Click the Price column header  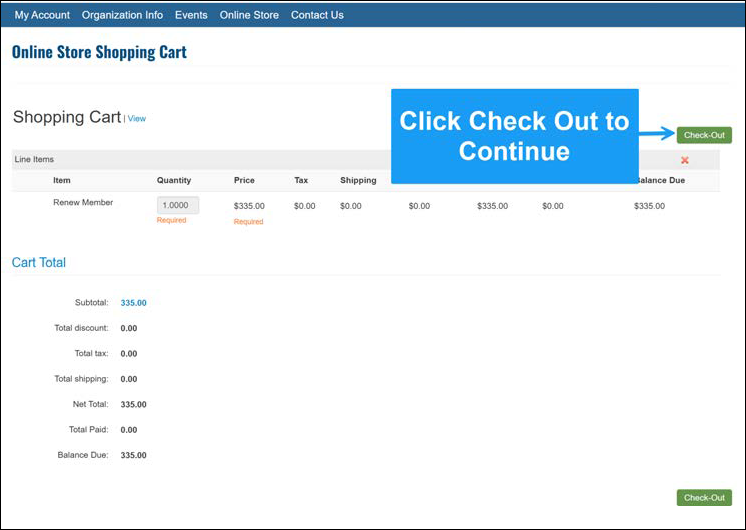tap(244, 181)
